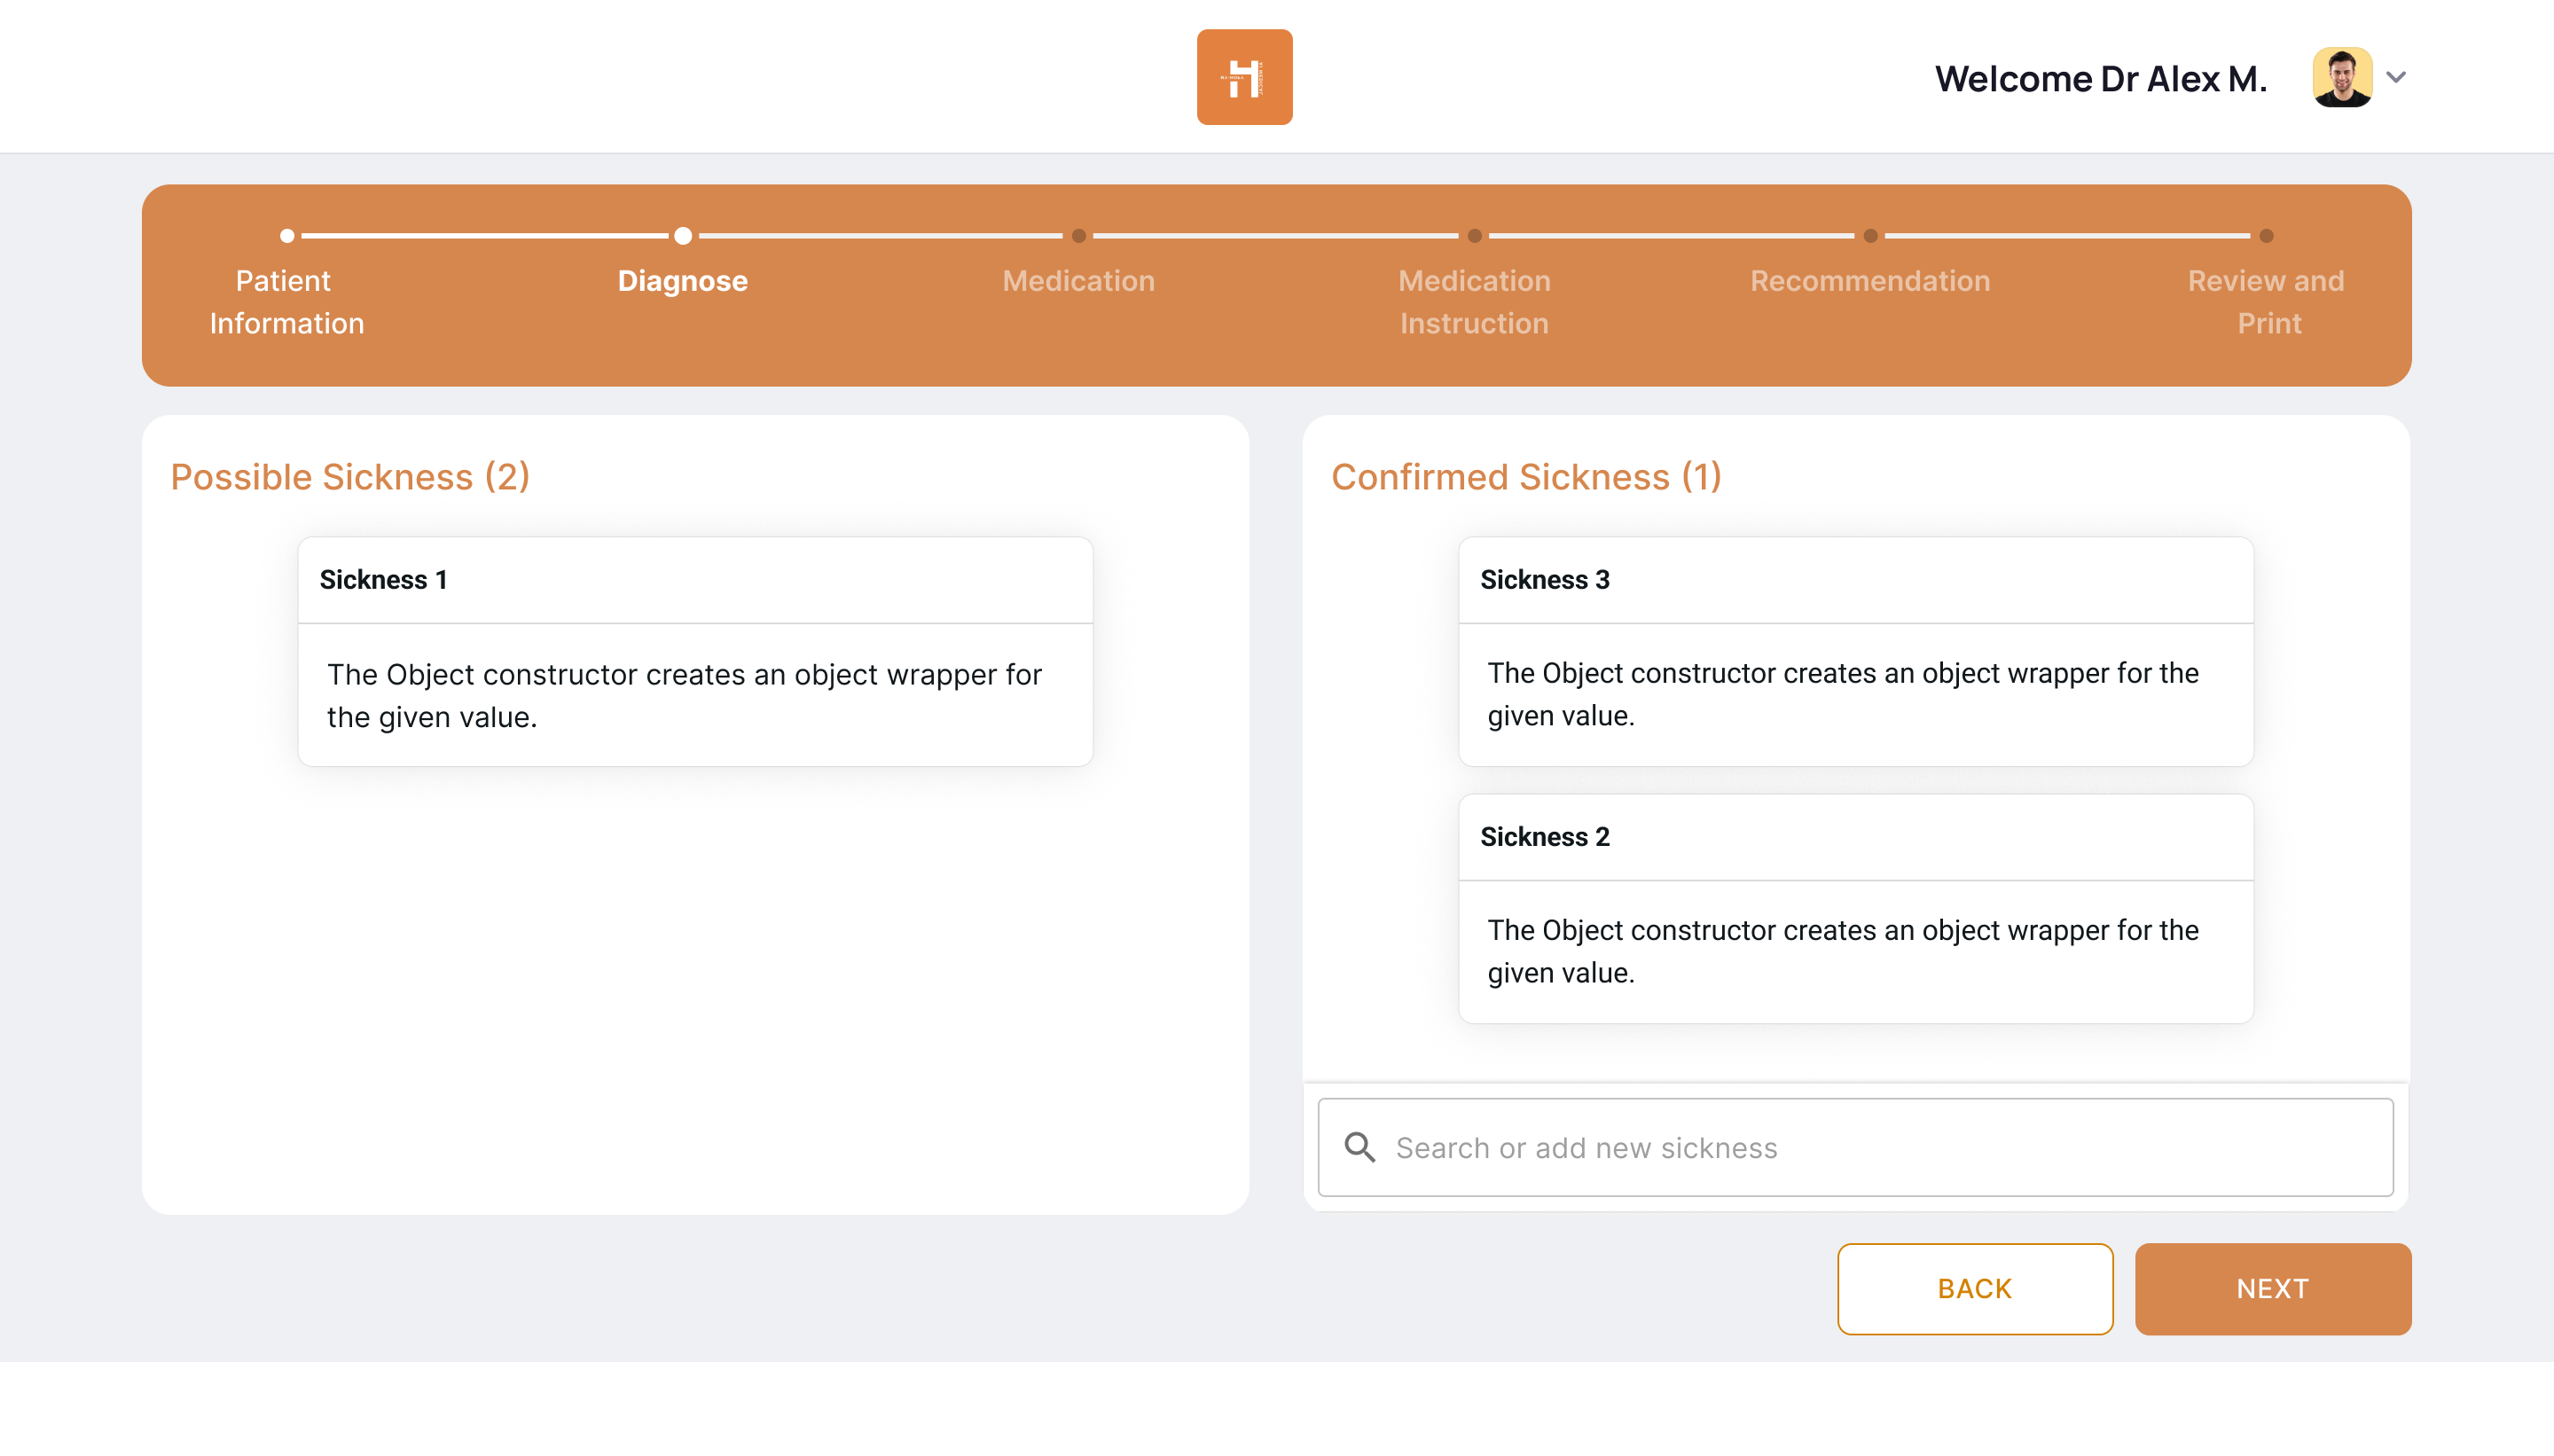The image size is (2554, 1456).
Task: Click the Review and Print progress dot
Action: click(2266, 236)
